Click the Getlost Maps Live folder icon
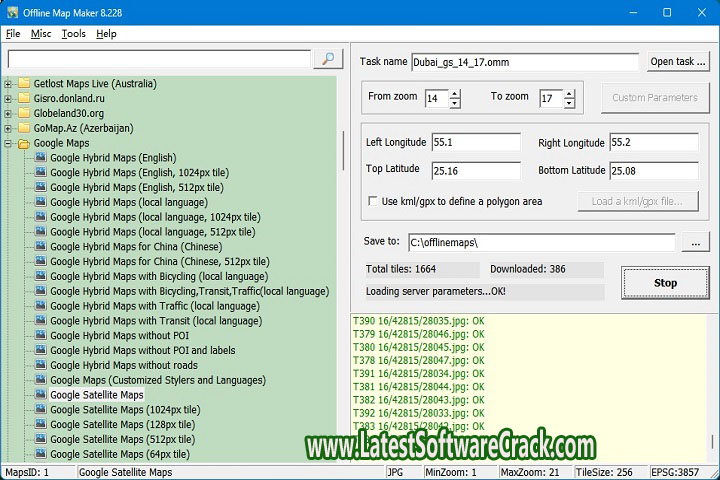Viewport: 720px width, 480px height. [x=23, y=84]
